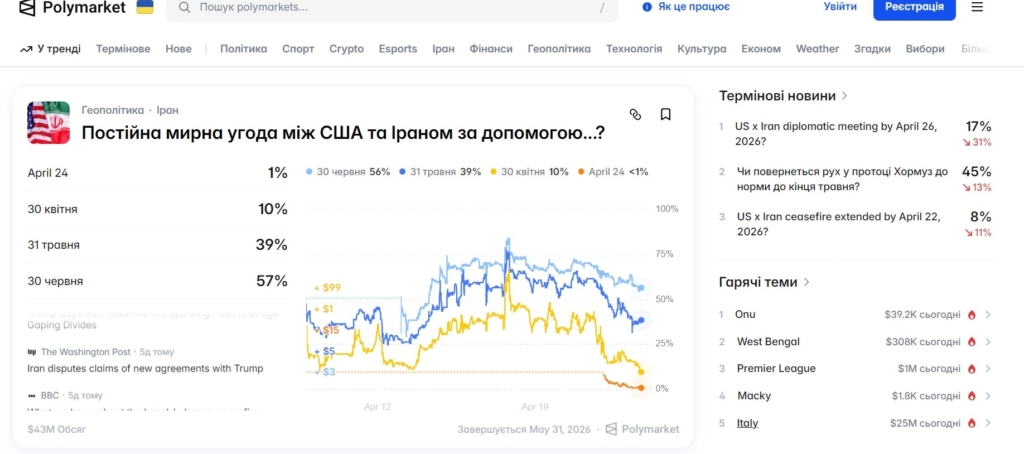Click the 'Увійти' login link

[x=840, y=7]
